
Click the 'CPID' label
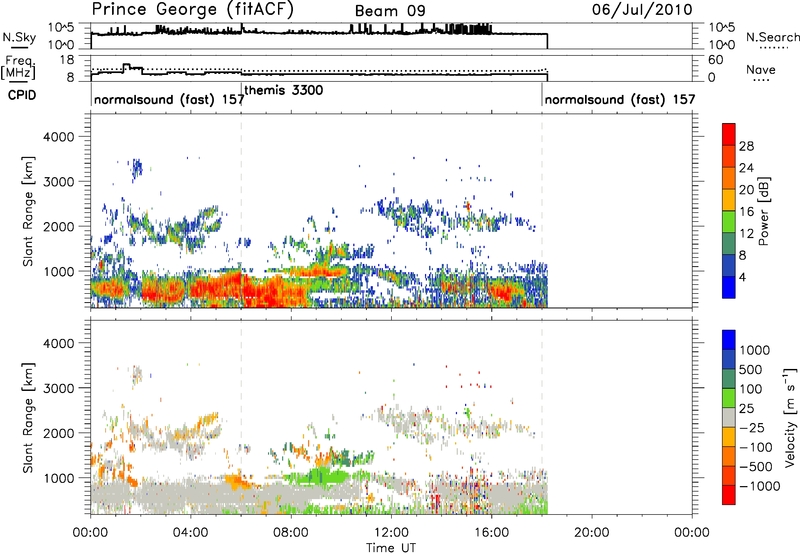(x=22, y=95)
